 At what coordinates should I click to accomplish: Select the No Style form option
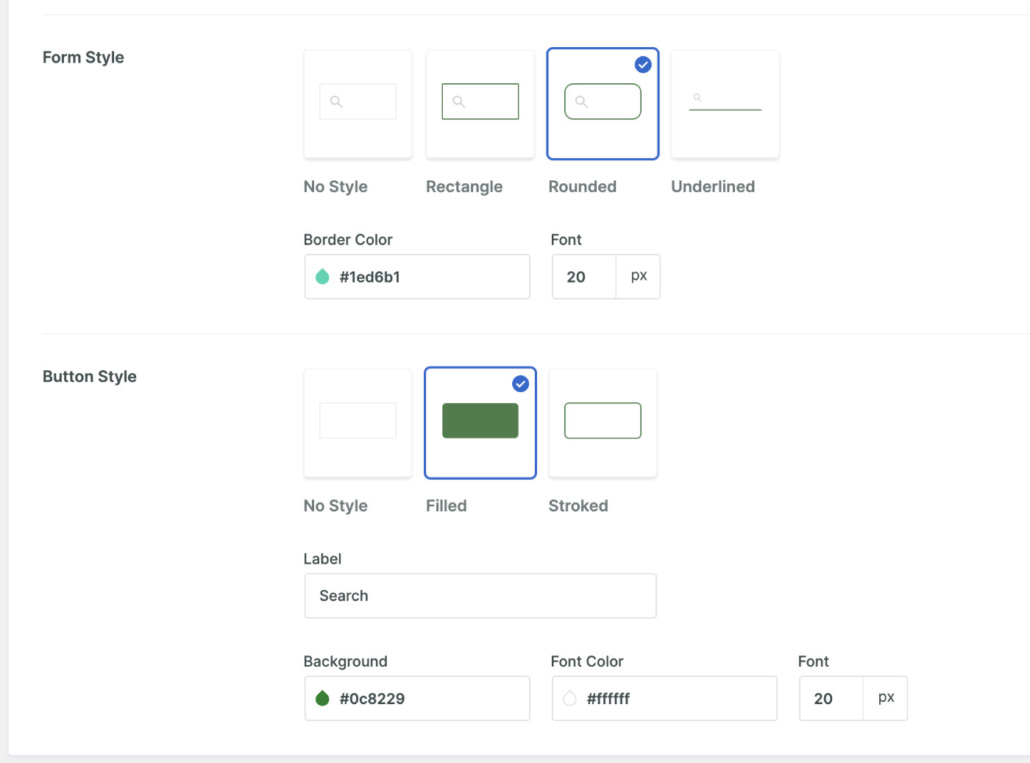(357, 103)
